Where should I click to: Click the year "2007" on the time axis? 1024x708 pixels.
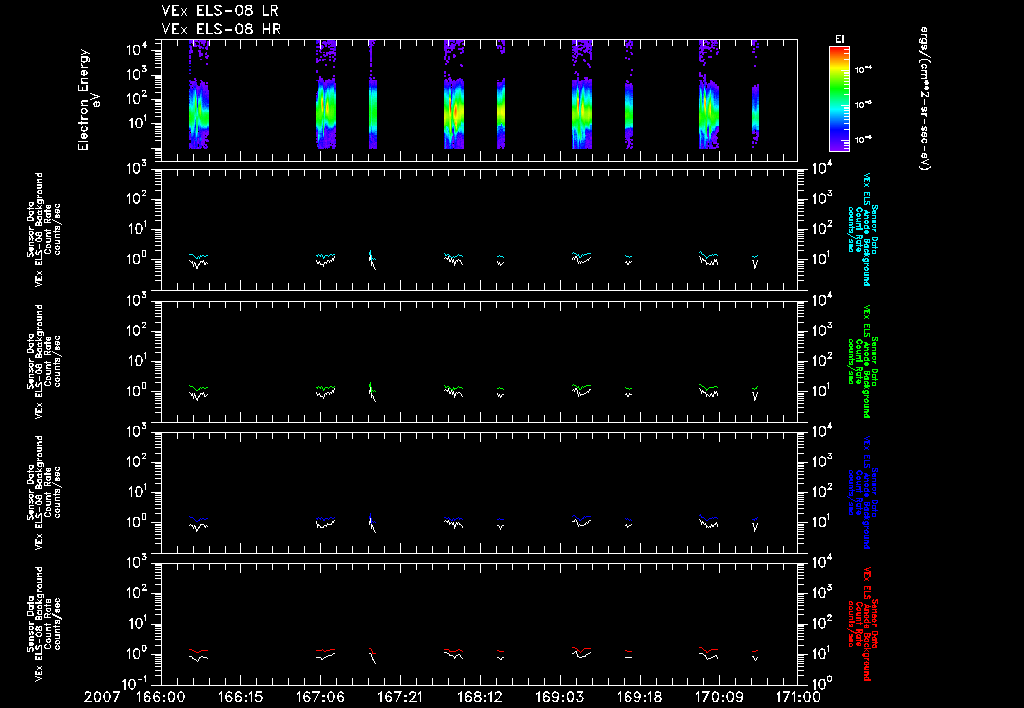[x=102, y=697]
